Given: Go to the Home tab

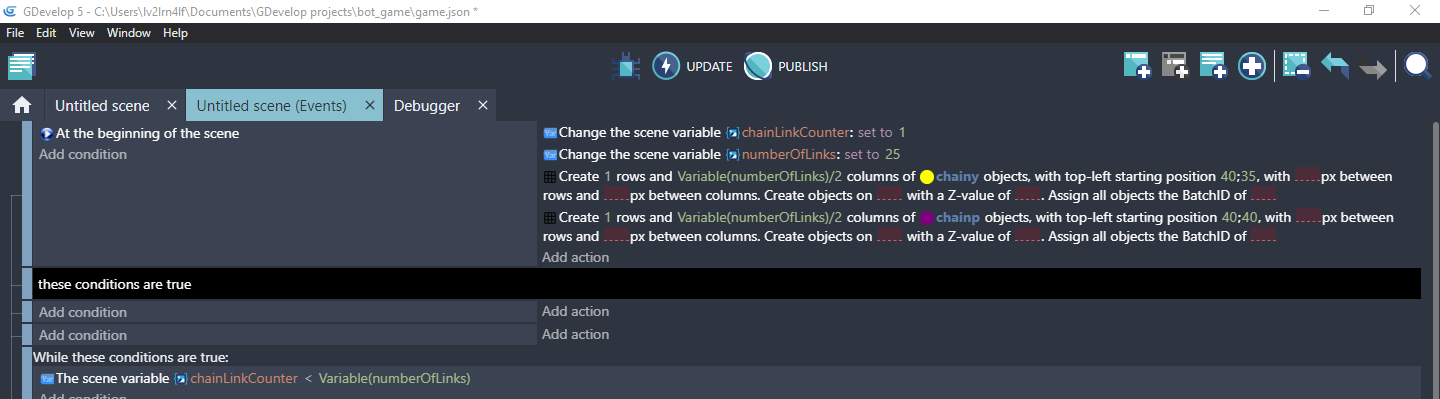Looking at the screenshot, I should pos(21,105).
